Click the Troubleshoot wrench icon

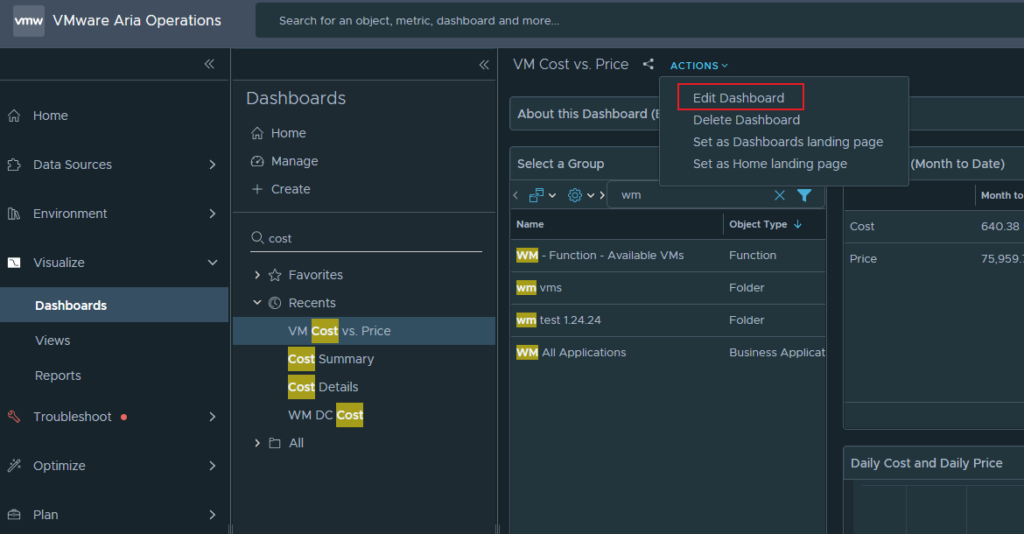[14, 416]
